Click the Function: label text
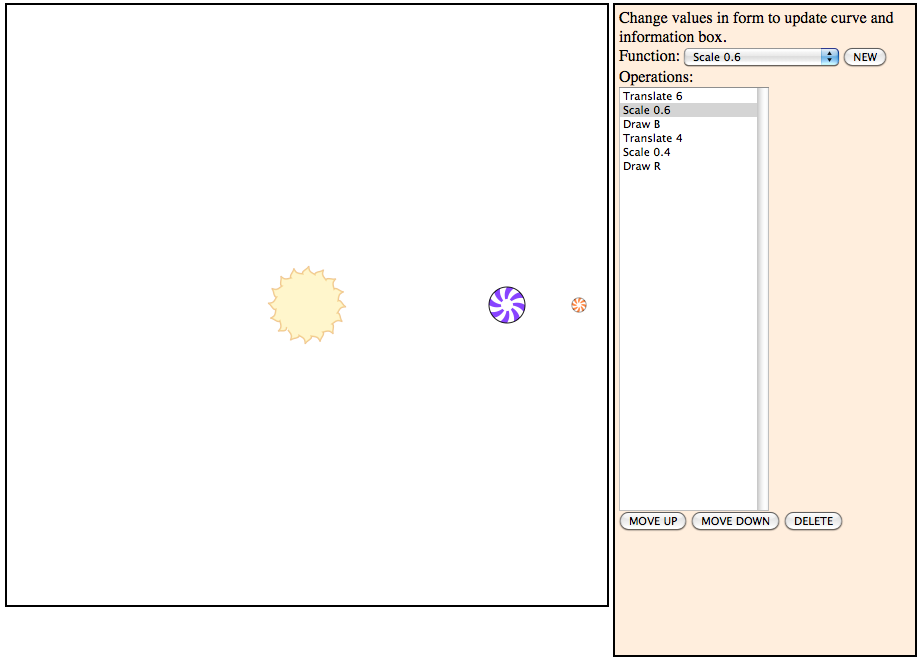The width and height of the screenshot is (923, 662). 649,57
